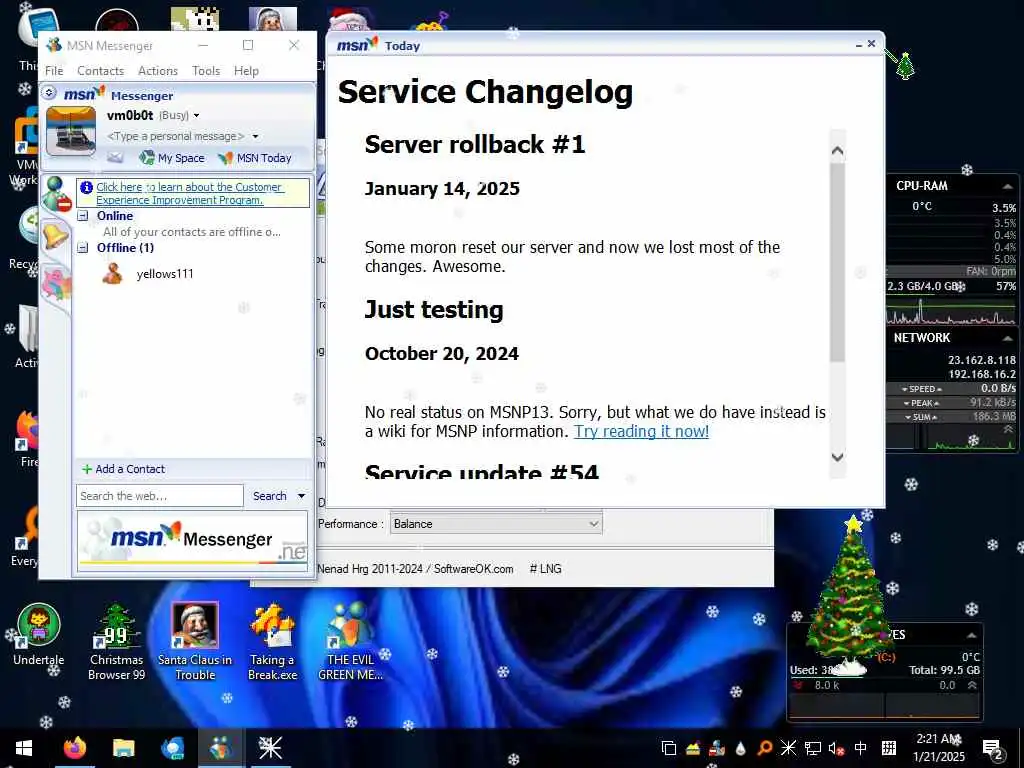Click the Search the web input field

pyautogui.click(x=160, y=496)
